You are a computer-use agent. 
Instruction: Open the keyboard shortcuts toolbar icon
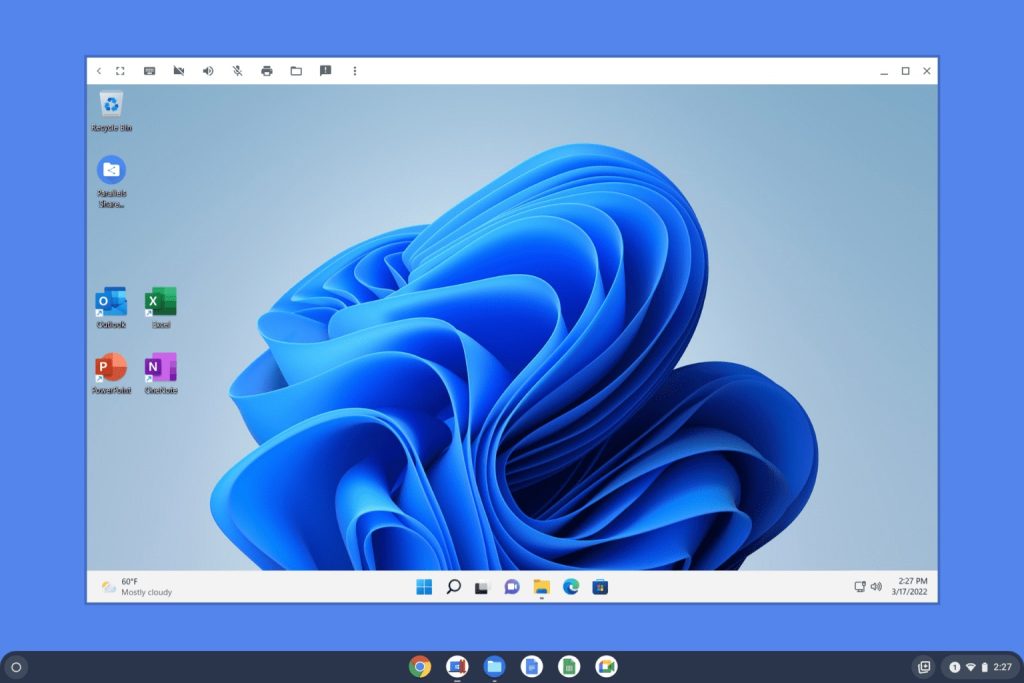(x=150, y=71)
